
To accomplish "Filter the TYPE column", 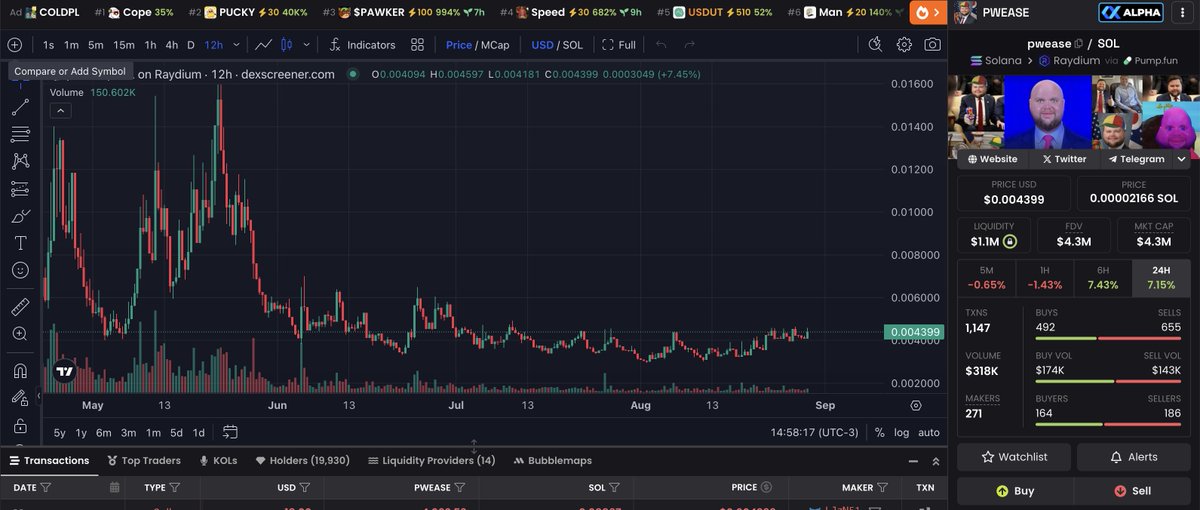I will pyautogui.click(x=175, y=487).
